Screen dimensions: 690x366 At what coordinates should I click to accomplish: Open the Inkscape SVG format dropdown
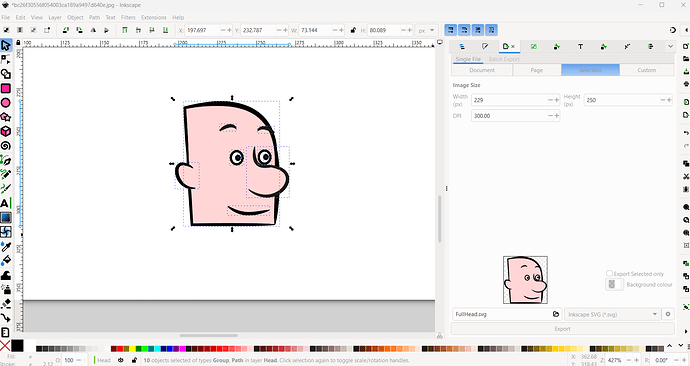tap(613, 314)
